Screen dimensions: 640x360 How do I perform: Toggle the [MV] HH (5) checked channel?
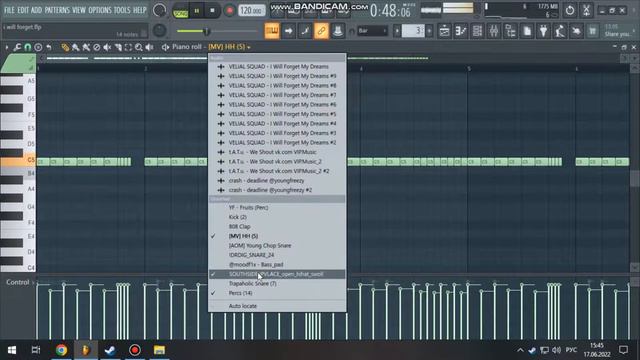pyautogui.click(x=277, y=236)
